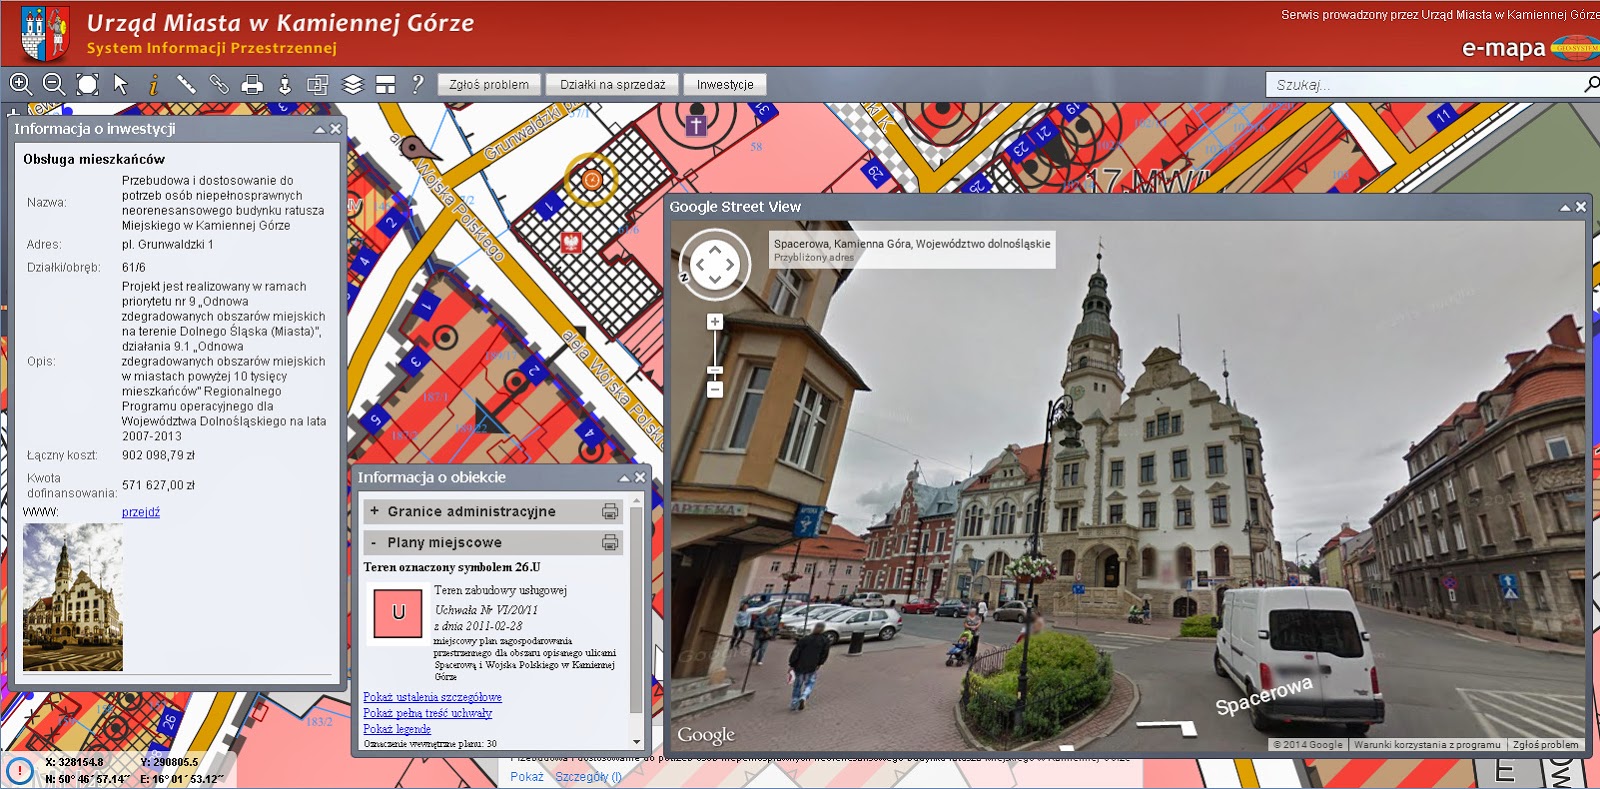This screenshot has width=1600, height=789.
Task: Click the 'Teren oznaczony symbolem 26.U' heading
Action: coord(452,567)
